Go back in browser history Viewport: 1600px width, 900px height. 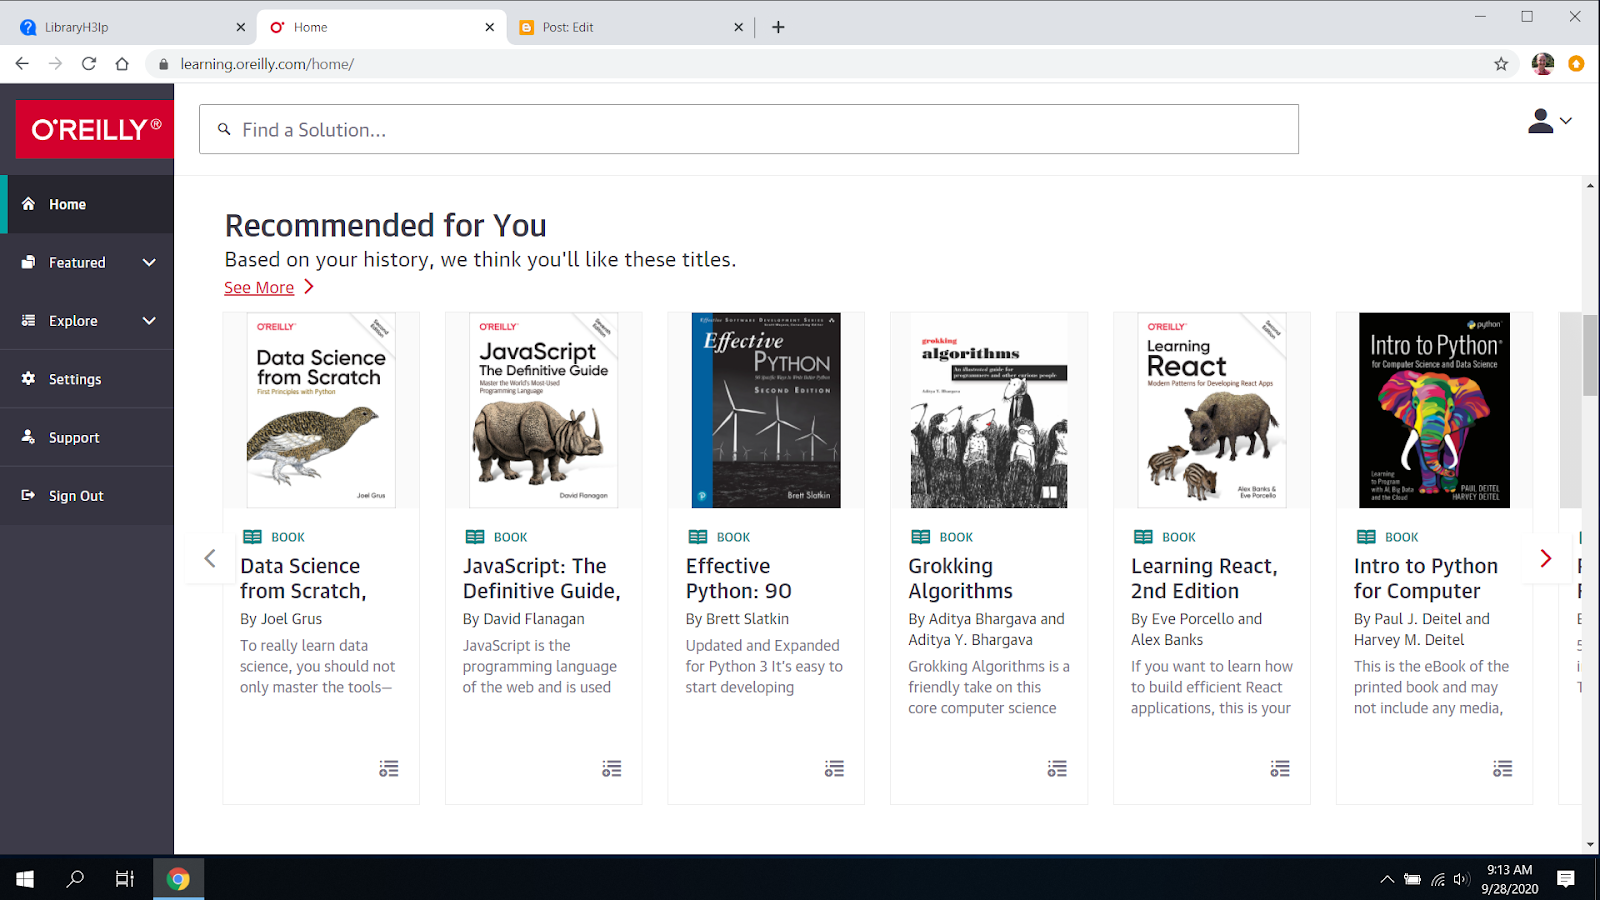pos(22,64)
